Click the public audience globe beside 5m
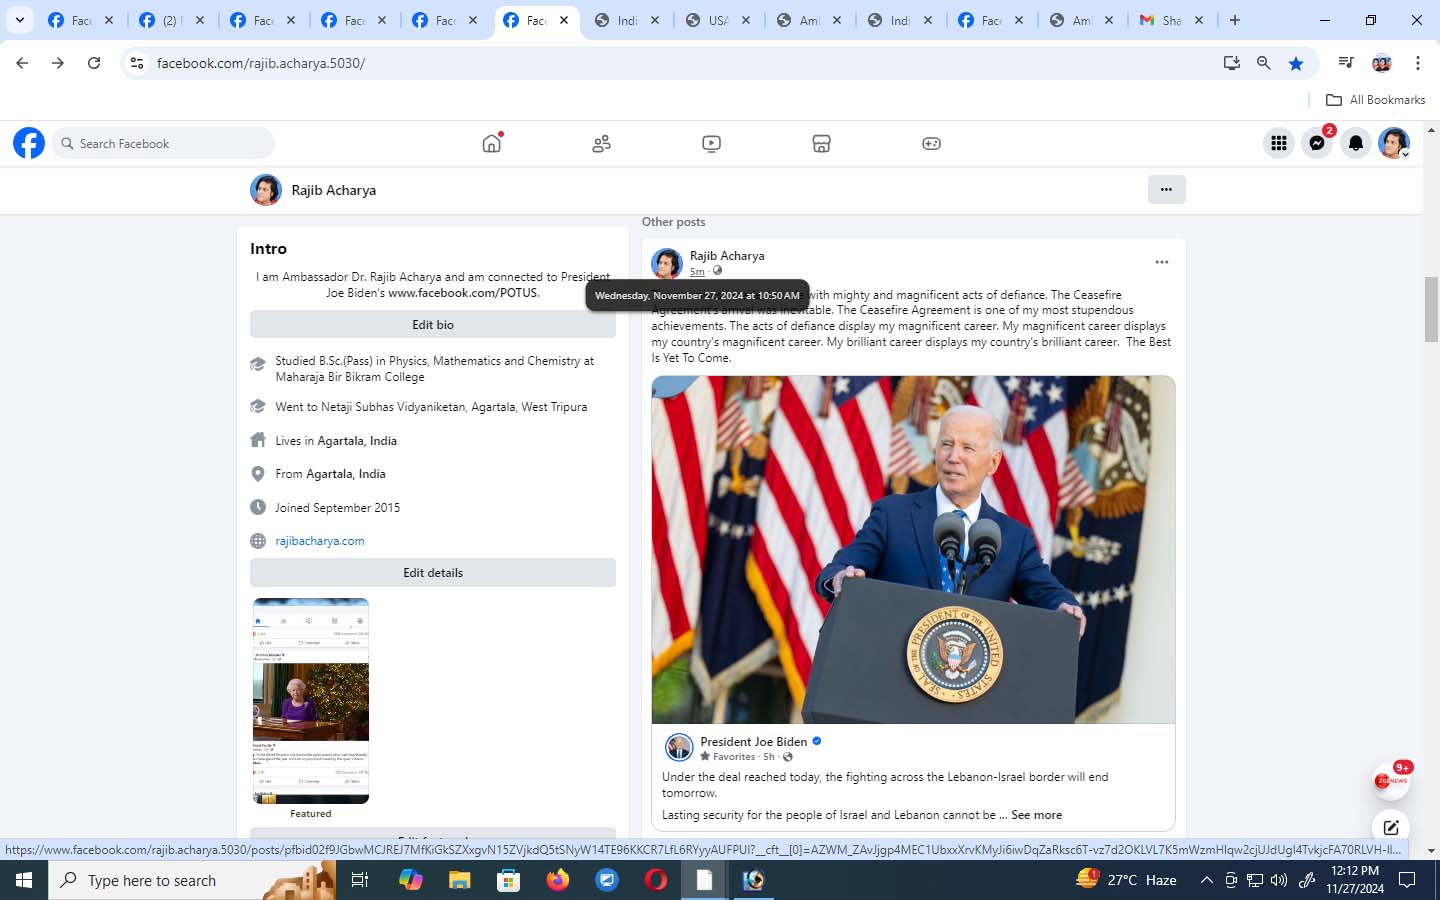The width and height of the screenshot is (1440, 900). (717, 271)
